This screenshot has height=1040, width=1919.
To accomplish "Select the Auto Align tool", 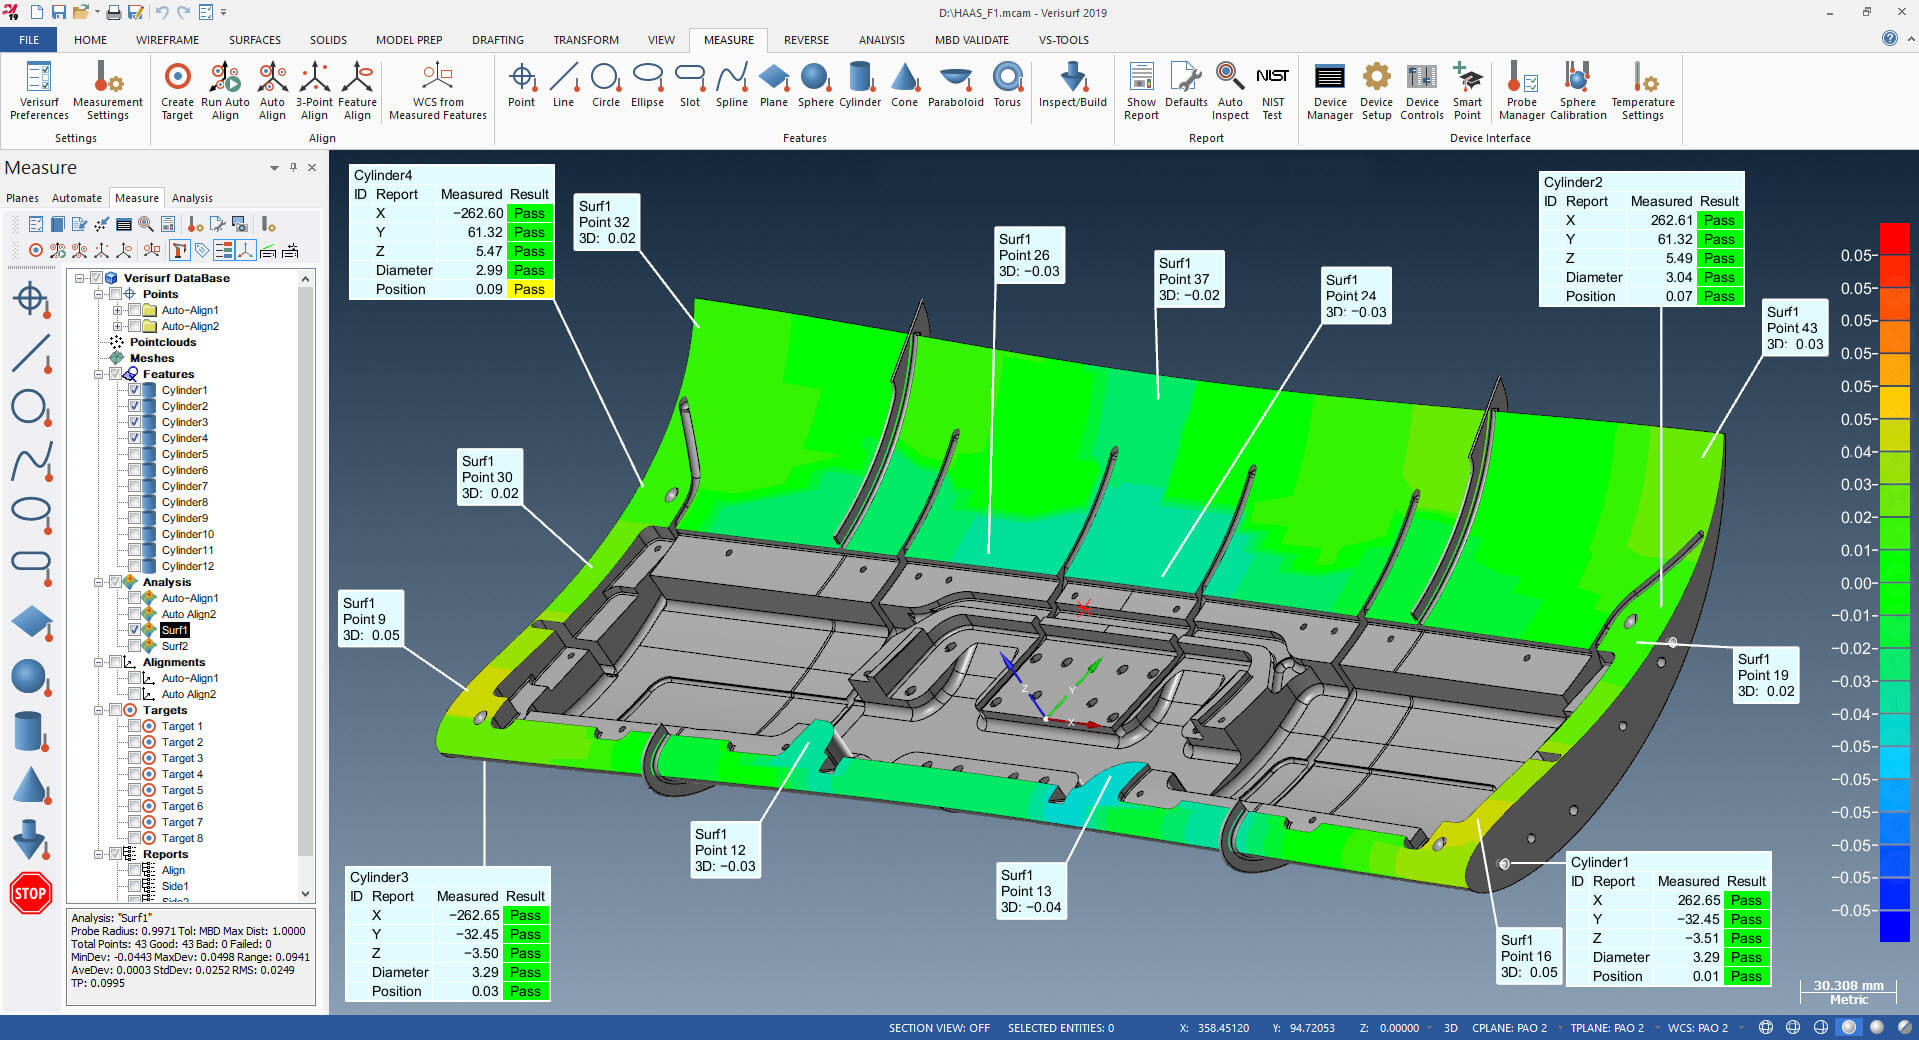I will point(272,91).
